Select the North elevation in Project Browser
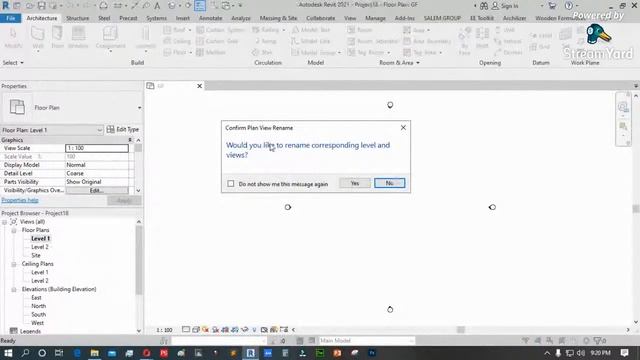640x360 pixels. [x=38, y=306]
